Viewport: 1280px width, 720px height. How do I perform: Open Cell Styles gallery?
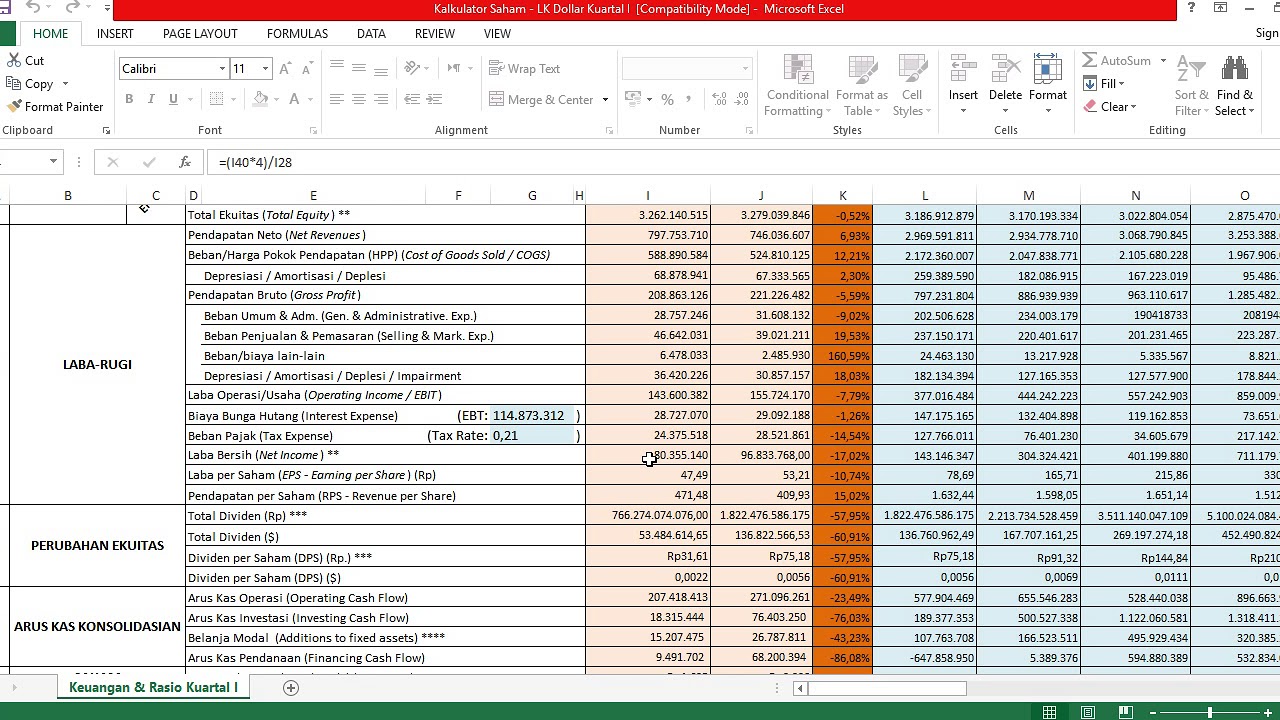coord(911,86)
